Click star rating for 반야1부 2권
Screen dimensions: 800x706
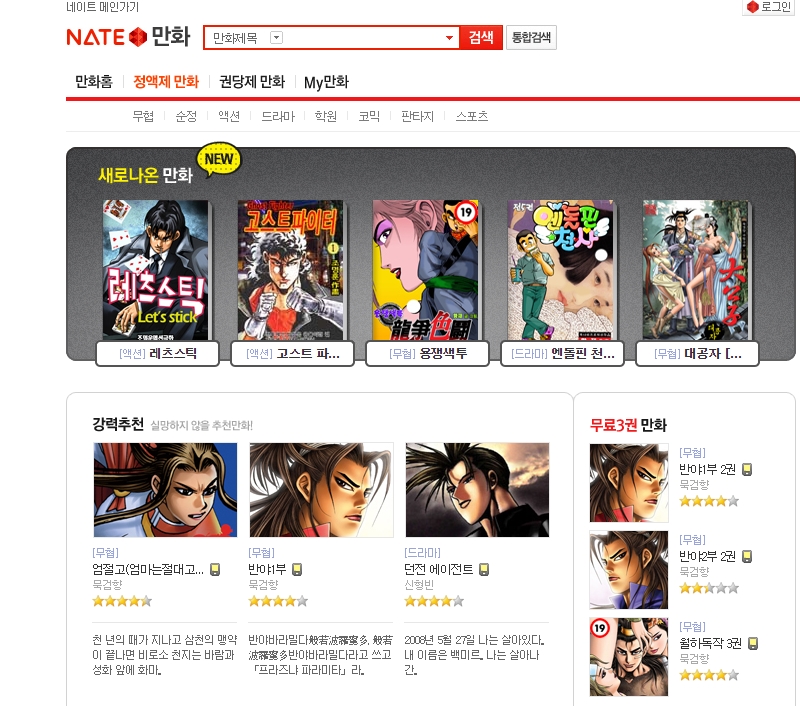709,501
